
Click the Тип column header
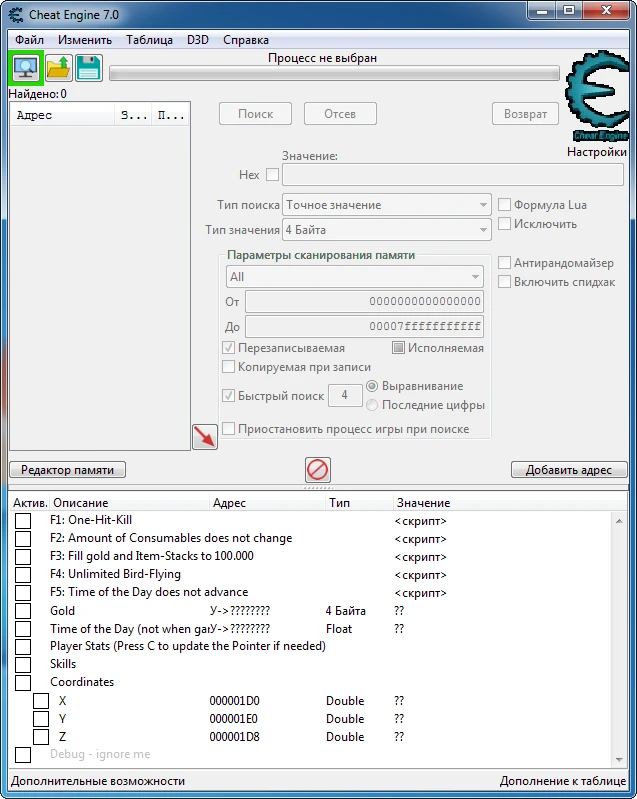(359, 503)
